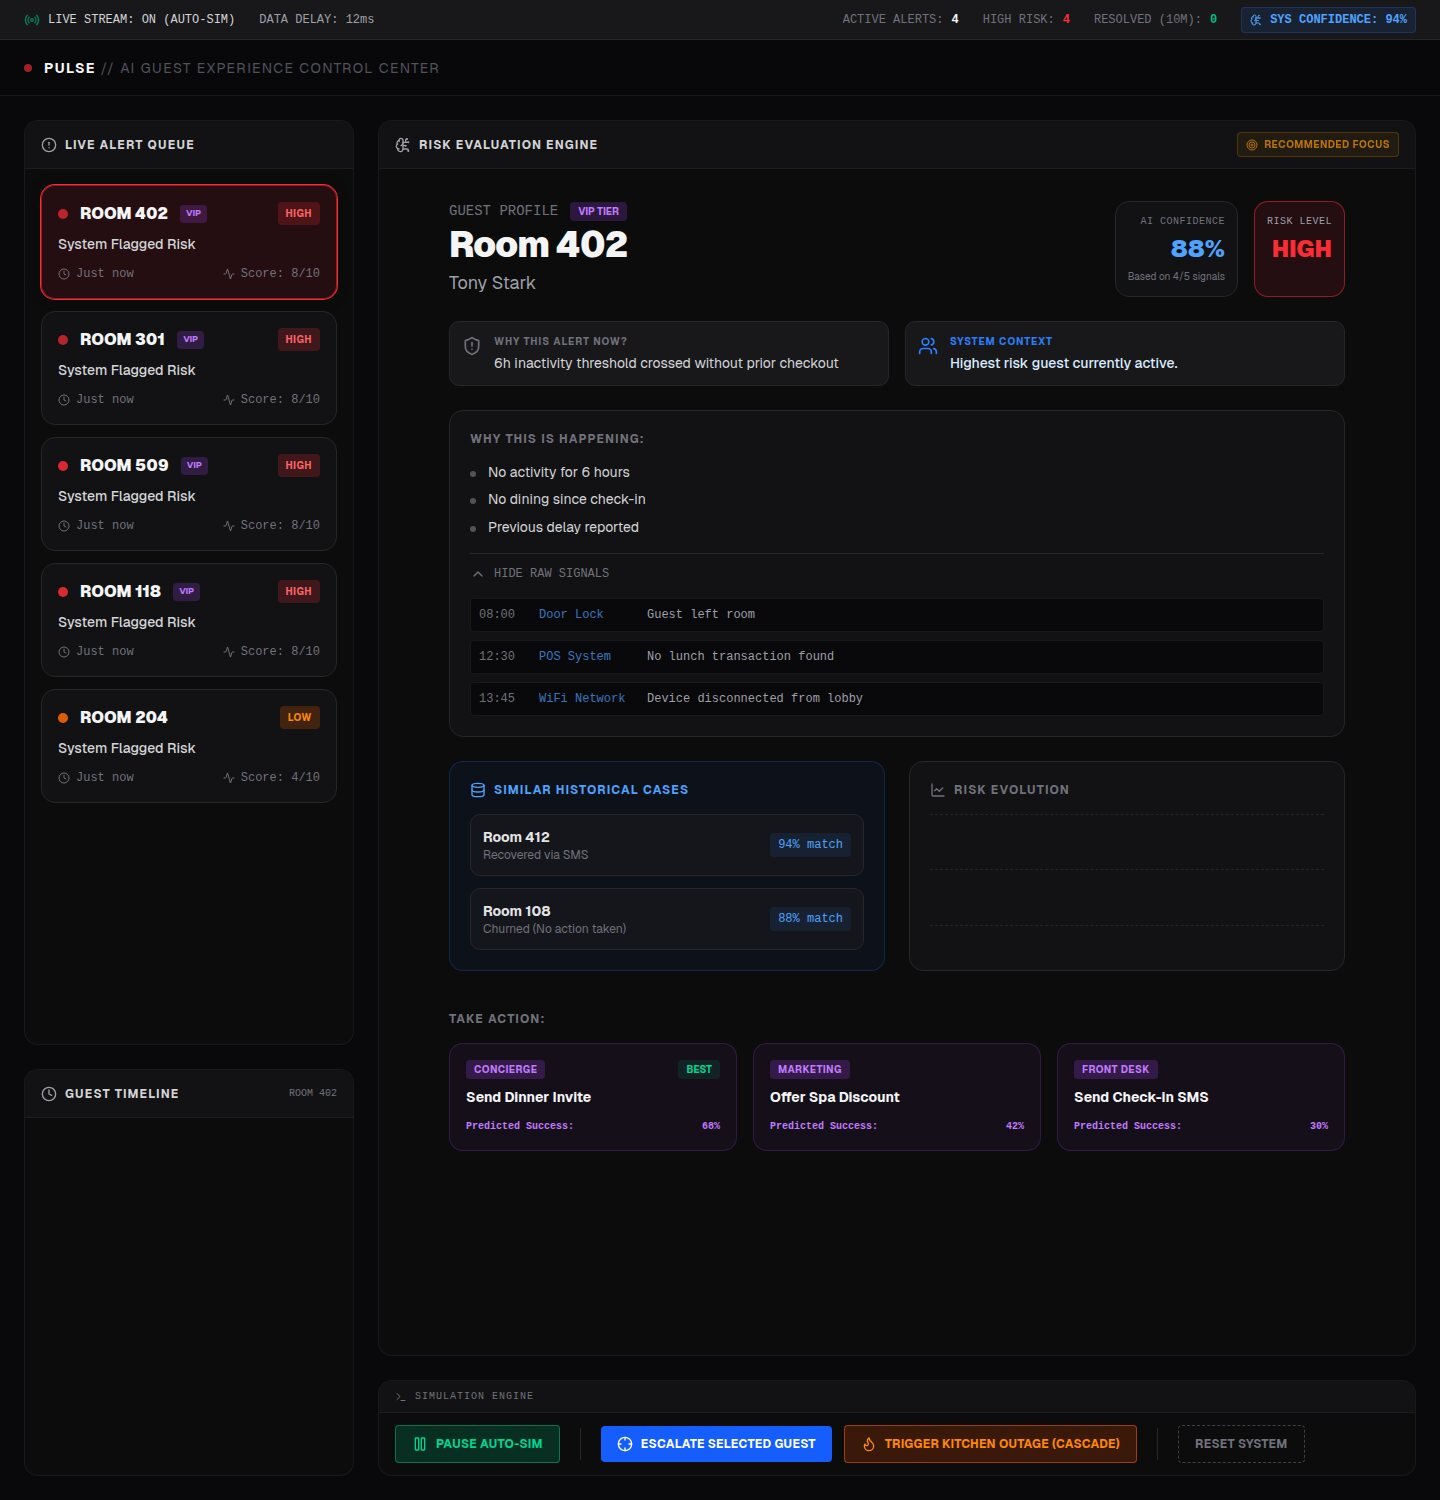Screen dimensions: 1440x1500
Task: Click the BEST badge on Send Dinner Invite
Action: pyautogui.click(x=699, y=1069)
